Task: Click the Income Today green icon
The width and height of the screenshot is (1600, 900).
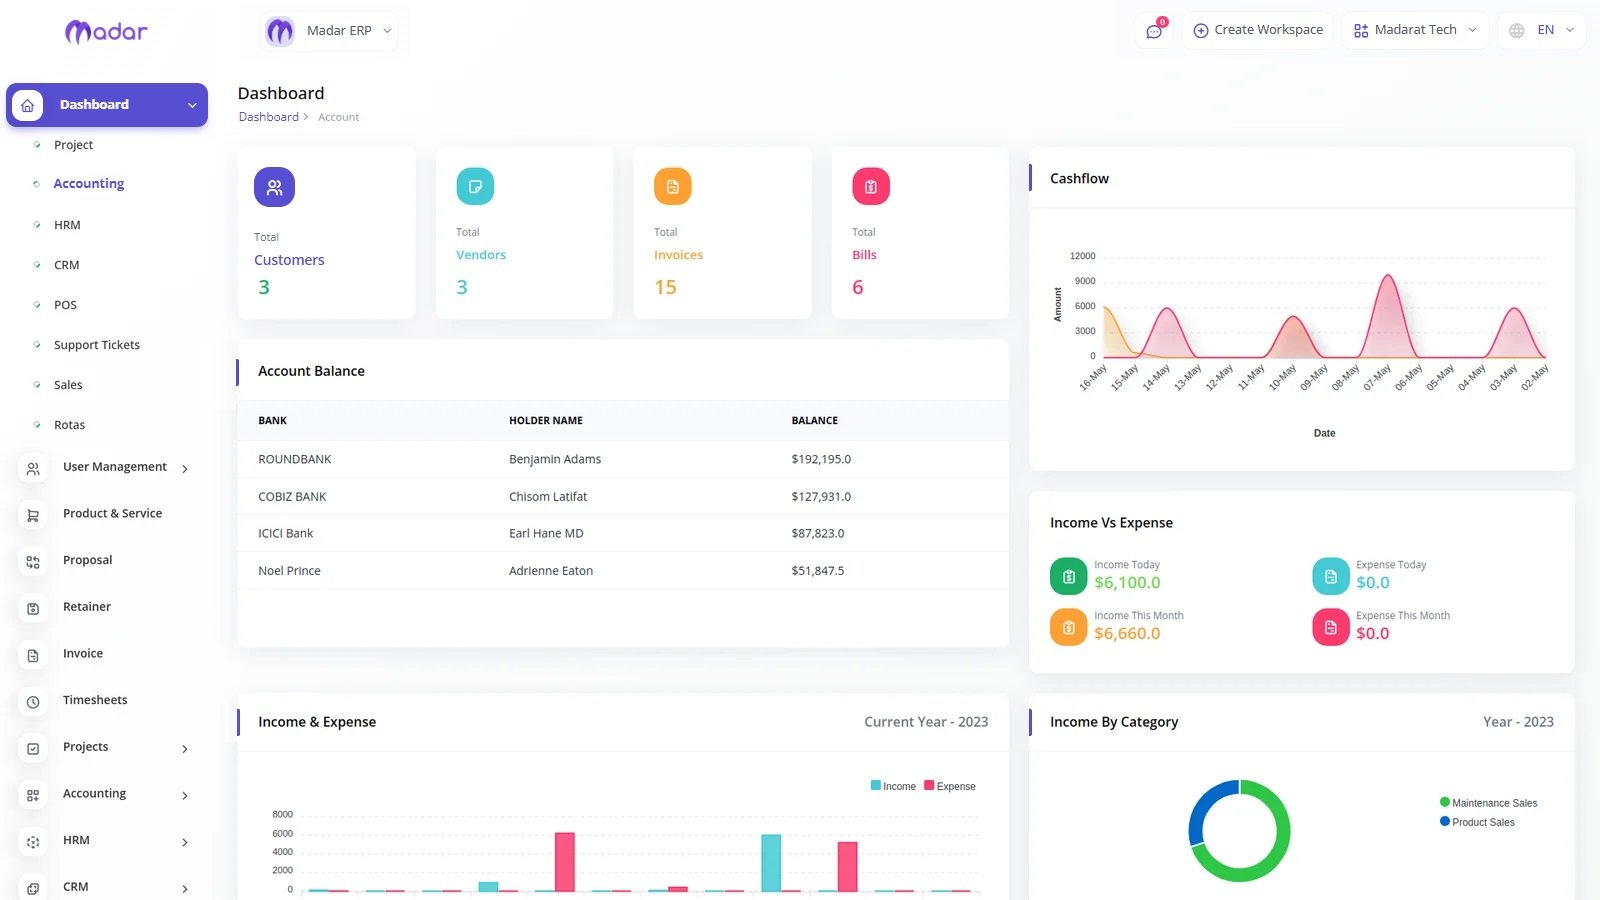Action: (x=1068, y=576)
